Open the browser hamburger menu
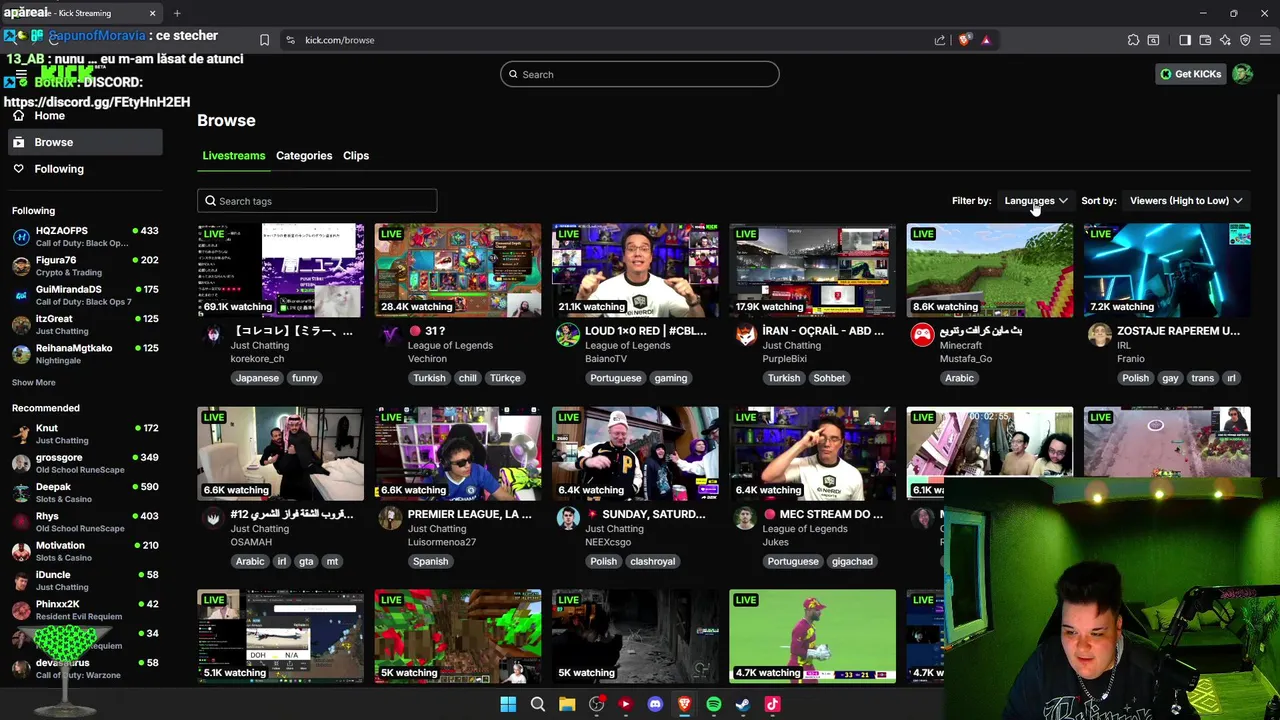The image size is (1280, 720). 1265,40
